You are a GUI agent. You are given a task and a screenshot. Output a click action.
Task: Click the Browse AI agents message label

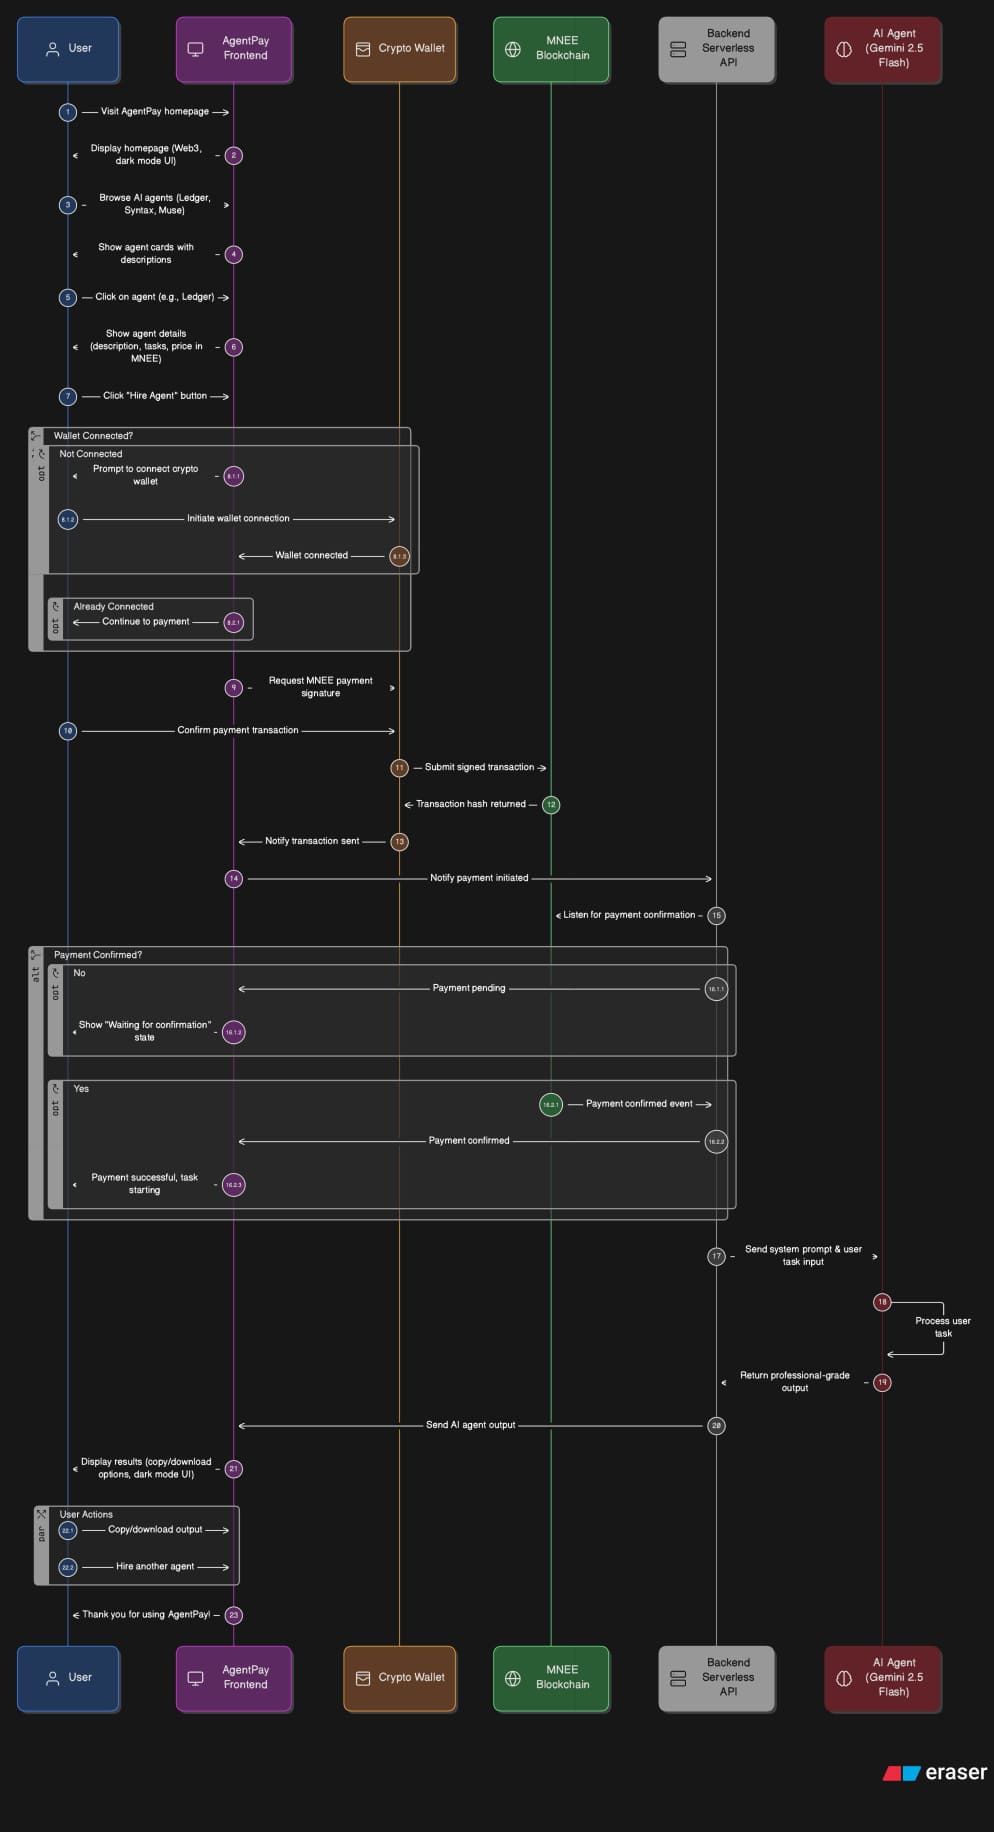(155, 204)
